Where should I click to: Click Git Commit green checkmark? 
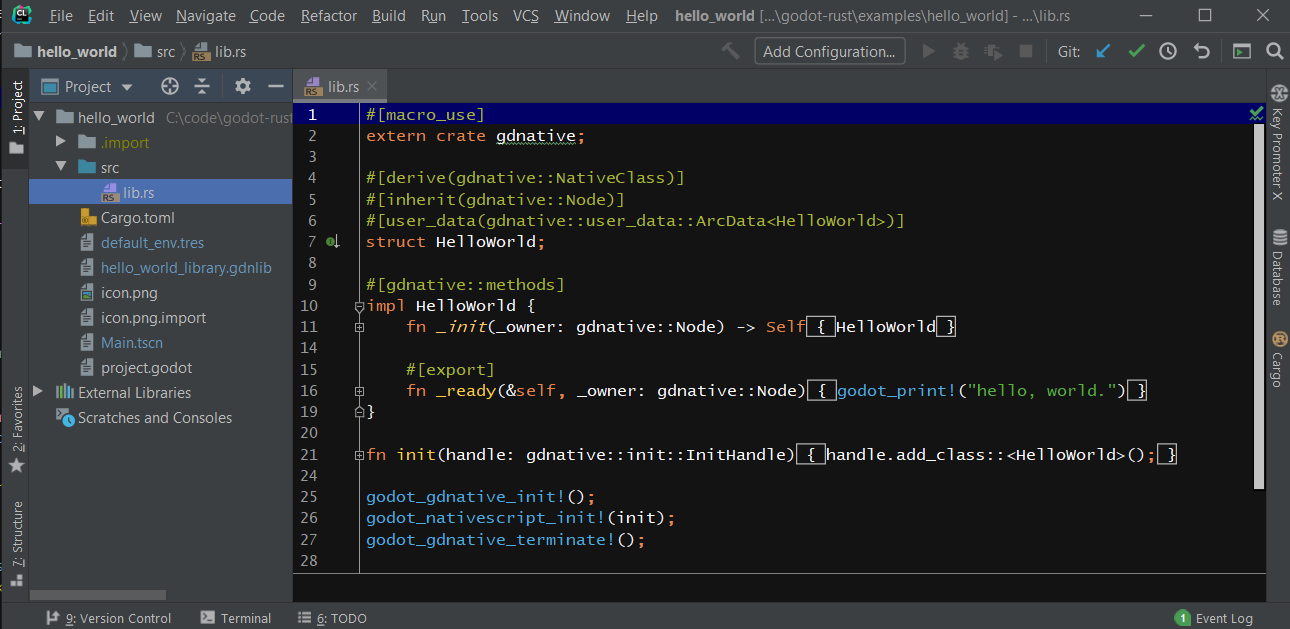[1136, 51]
